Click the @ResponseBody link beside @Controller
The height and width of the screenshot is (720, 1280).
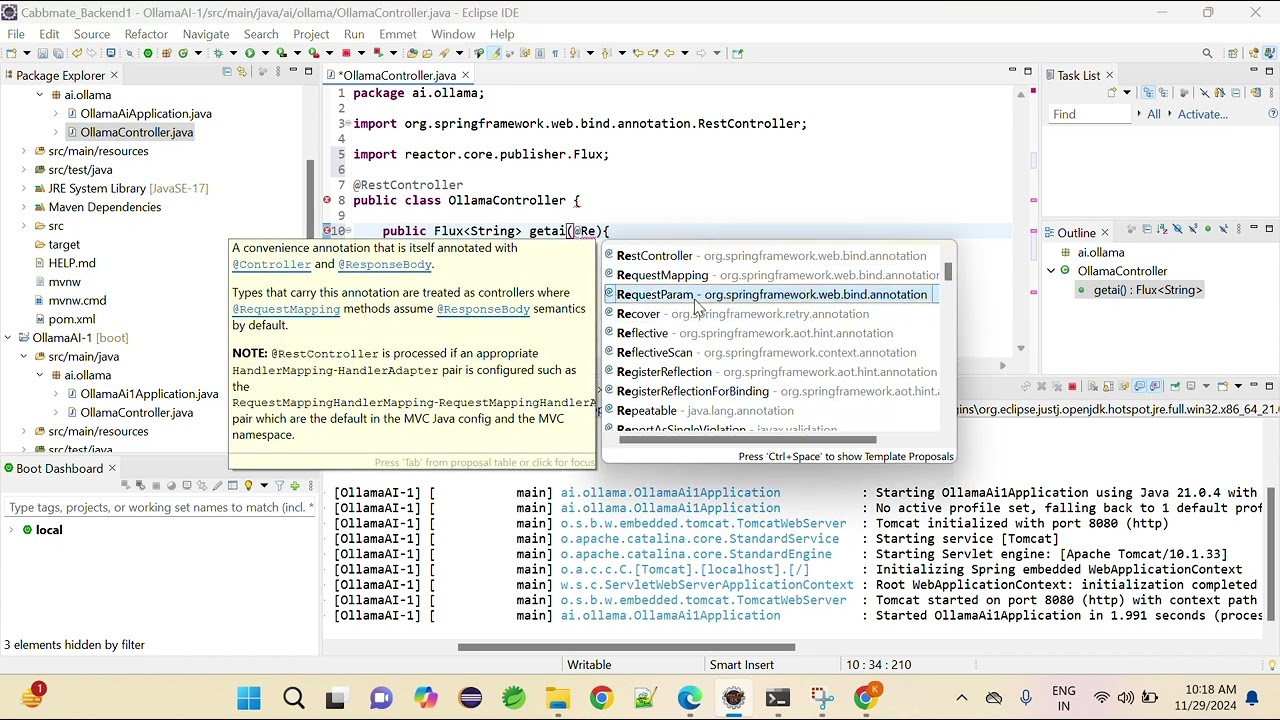click(385, 265)
